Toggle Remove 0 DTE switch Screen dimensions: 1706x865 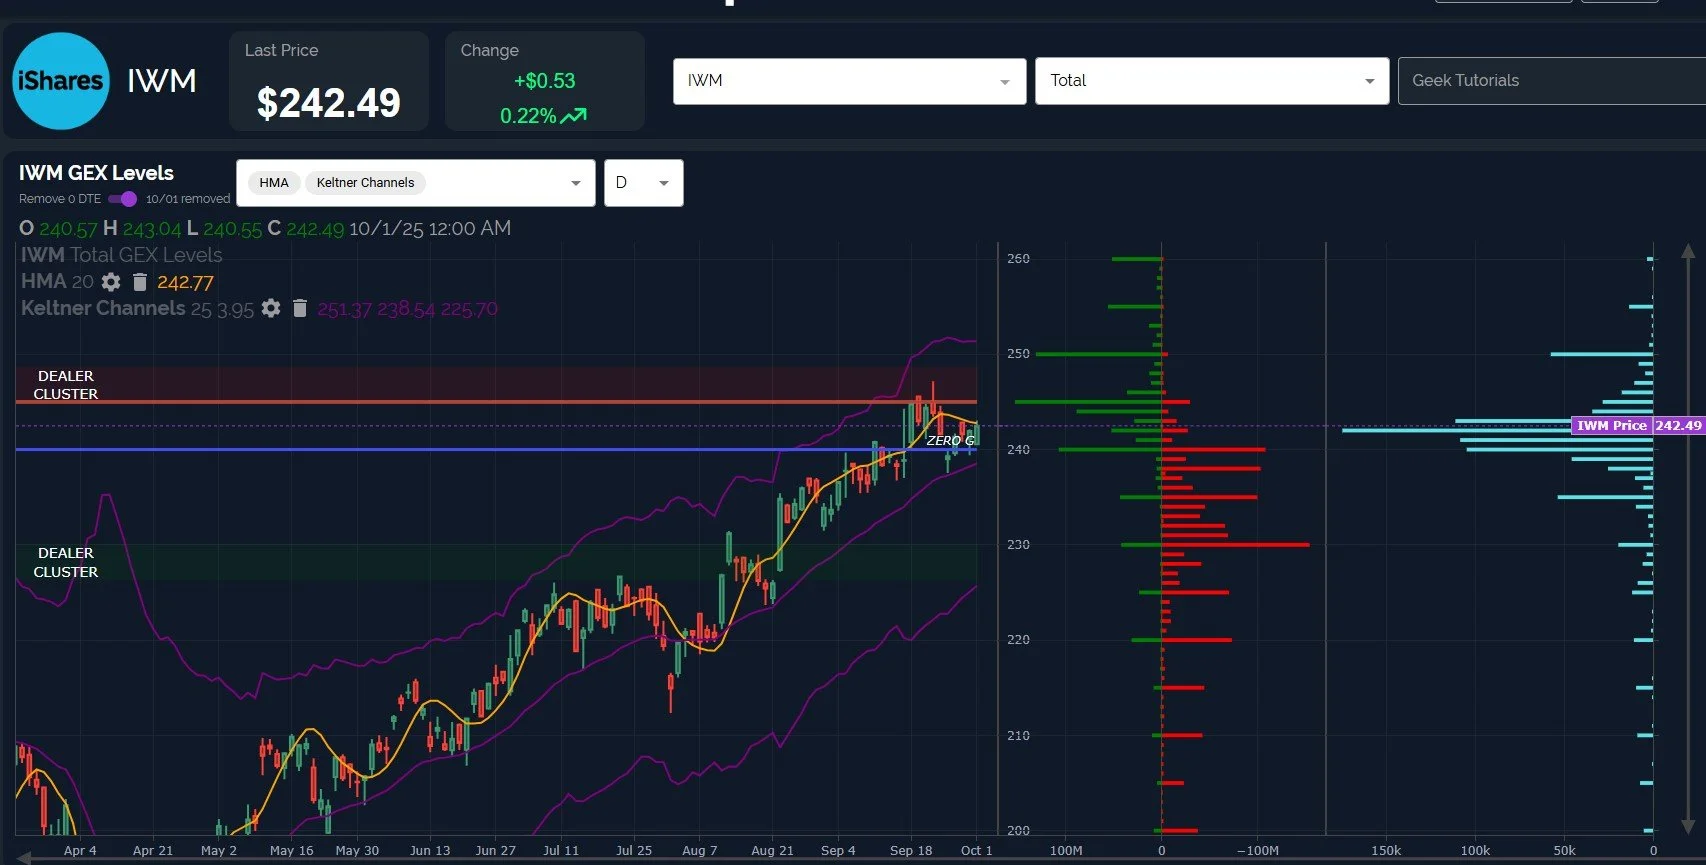122,198
